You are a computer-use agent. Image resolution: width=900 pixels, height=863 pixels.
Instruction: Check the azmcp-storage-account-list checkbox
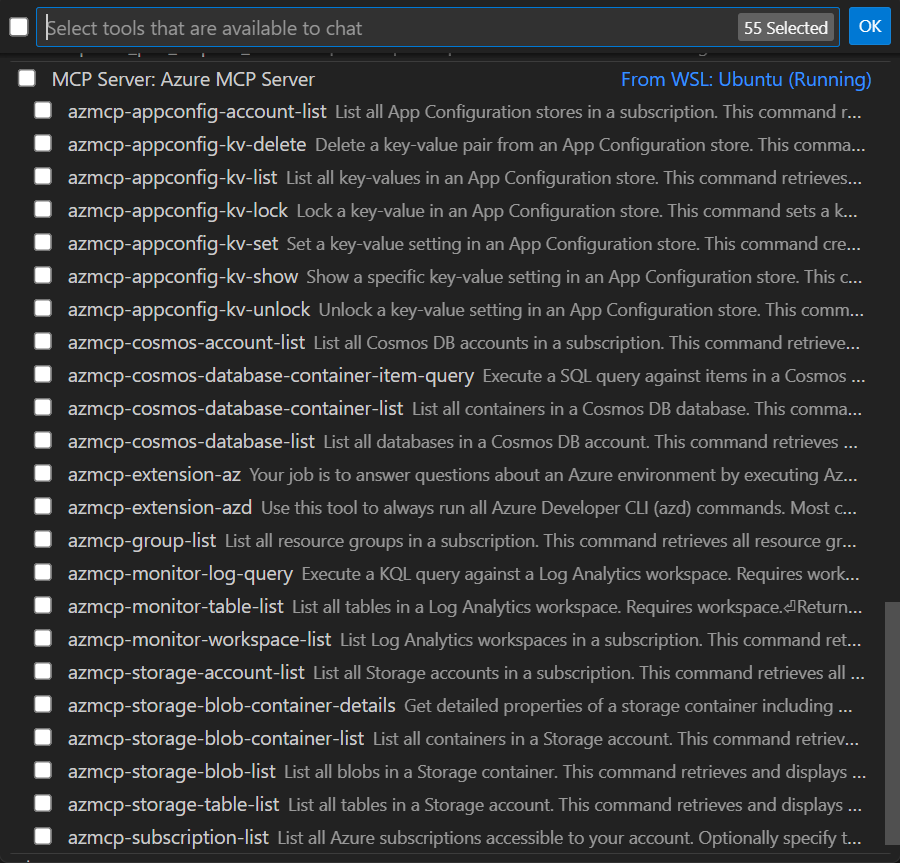tap(43, 671)
